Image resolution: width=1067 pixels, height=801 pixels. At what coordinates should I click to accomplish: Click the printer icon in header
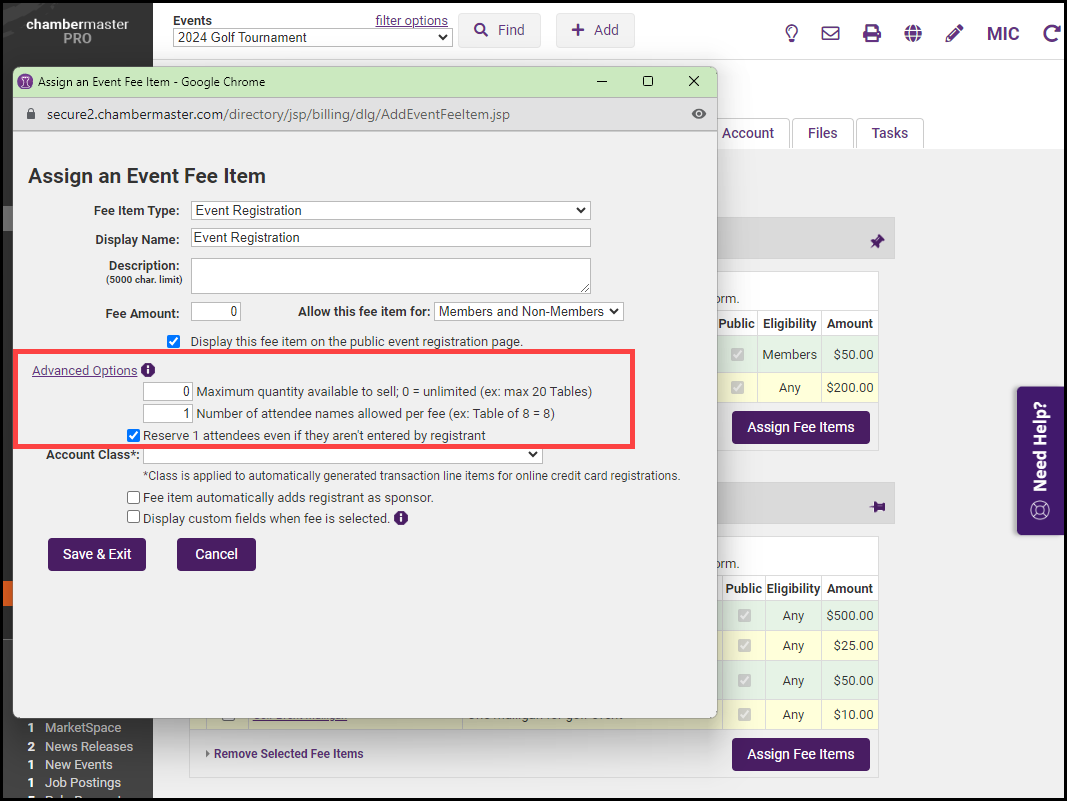[872, 33]
